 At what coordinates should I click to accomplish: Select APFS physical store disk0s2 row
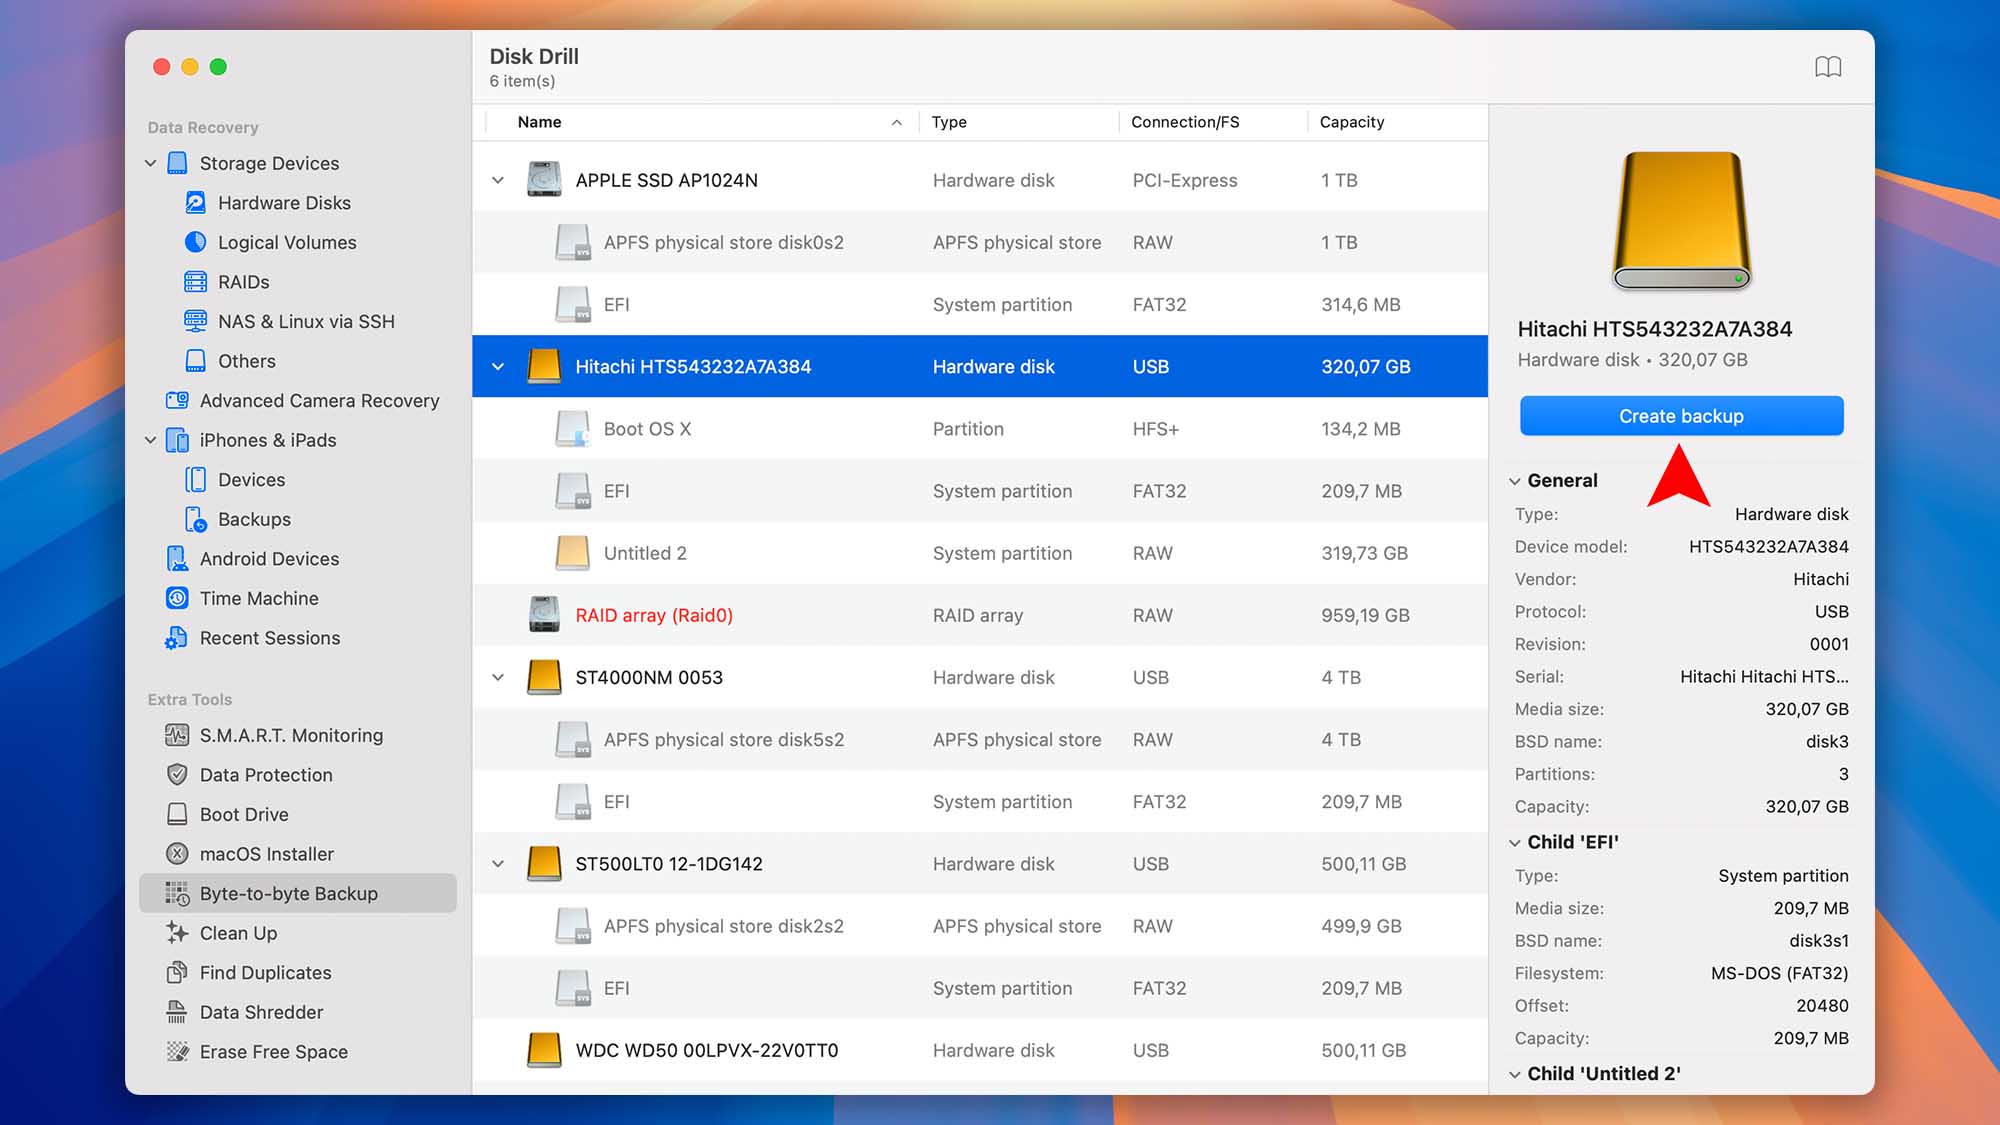[980, 243]
